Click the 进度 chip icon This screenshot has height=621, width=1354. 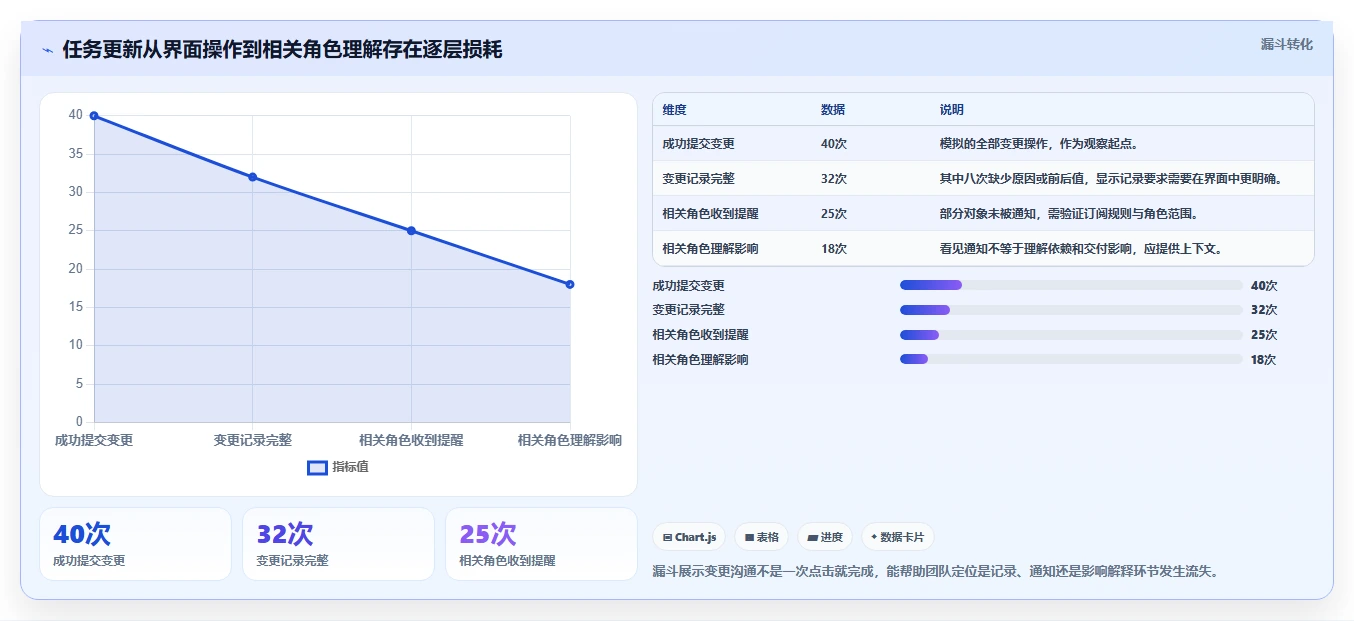coord(813,537)
